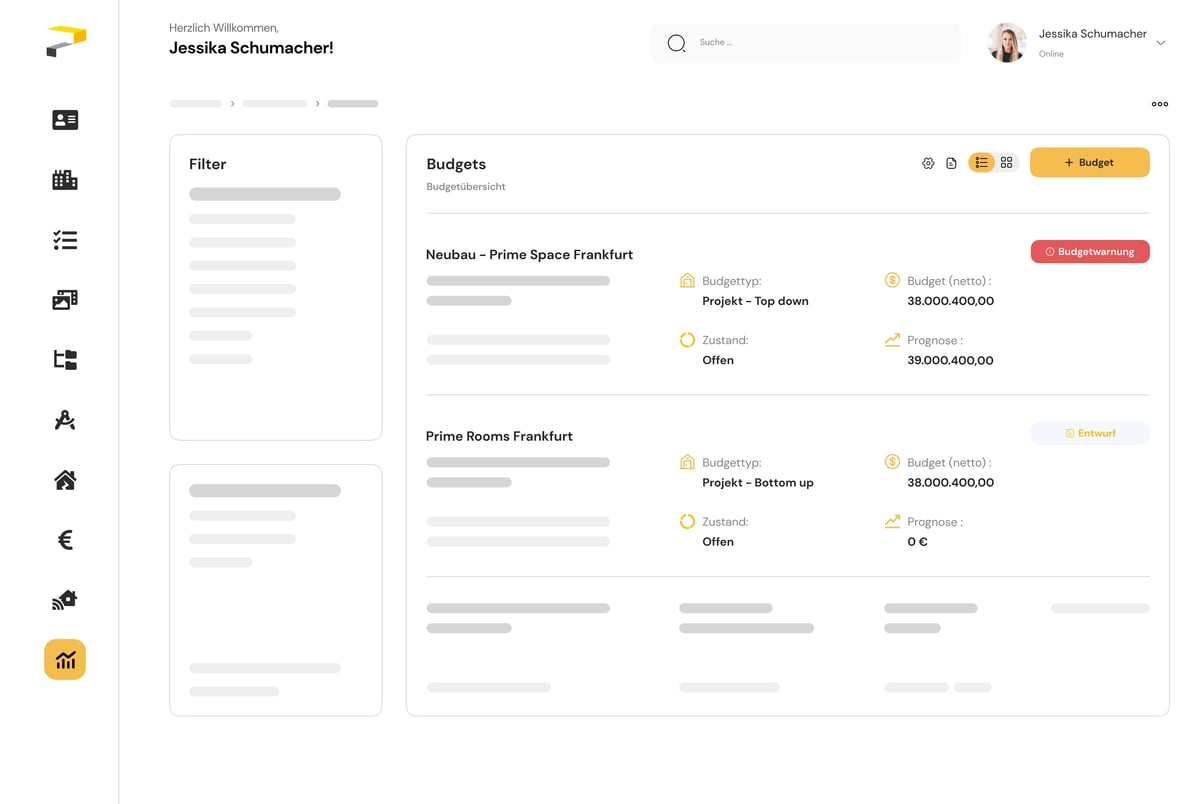The height and width of the screenshot is (804, 1200).
Task: Click Neubau Budget (netto) value 38.000.400,00
Action: click(x=950, y=301)
